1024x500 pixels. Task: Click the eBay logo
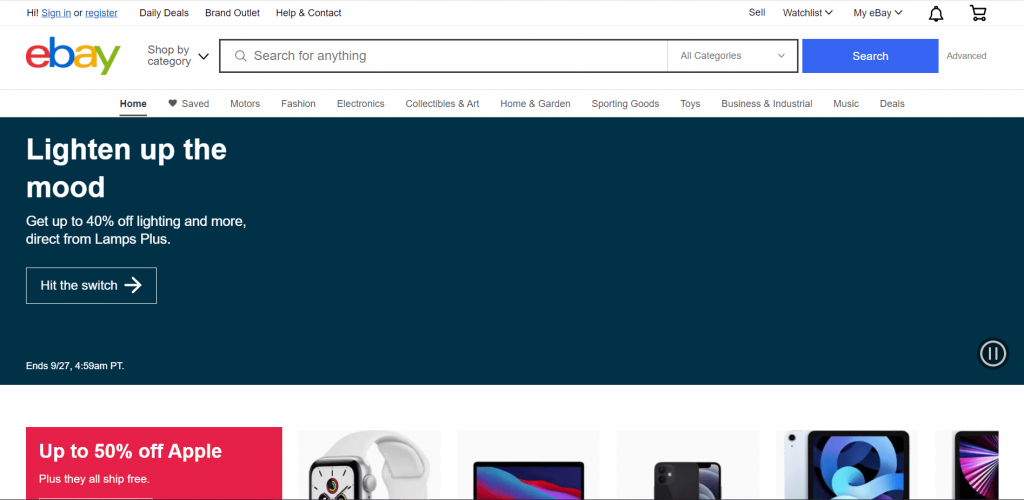[x=73, y=56]
